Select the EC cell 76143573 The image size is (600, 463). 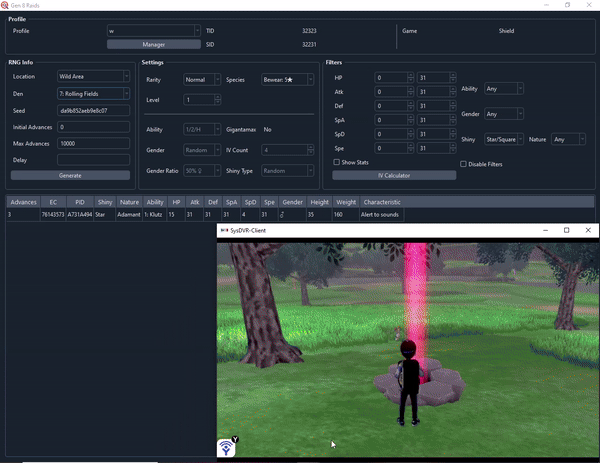click(53, 215)
